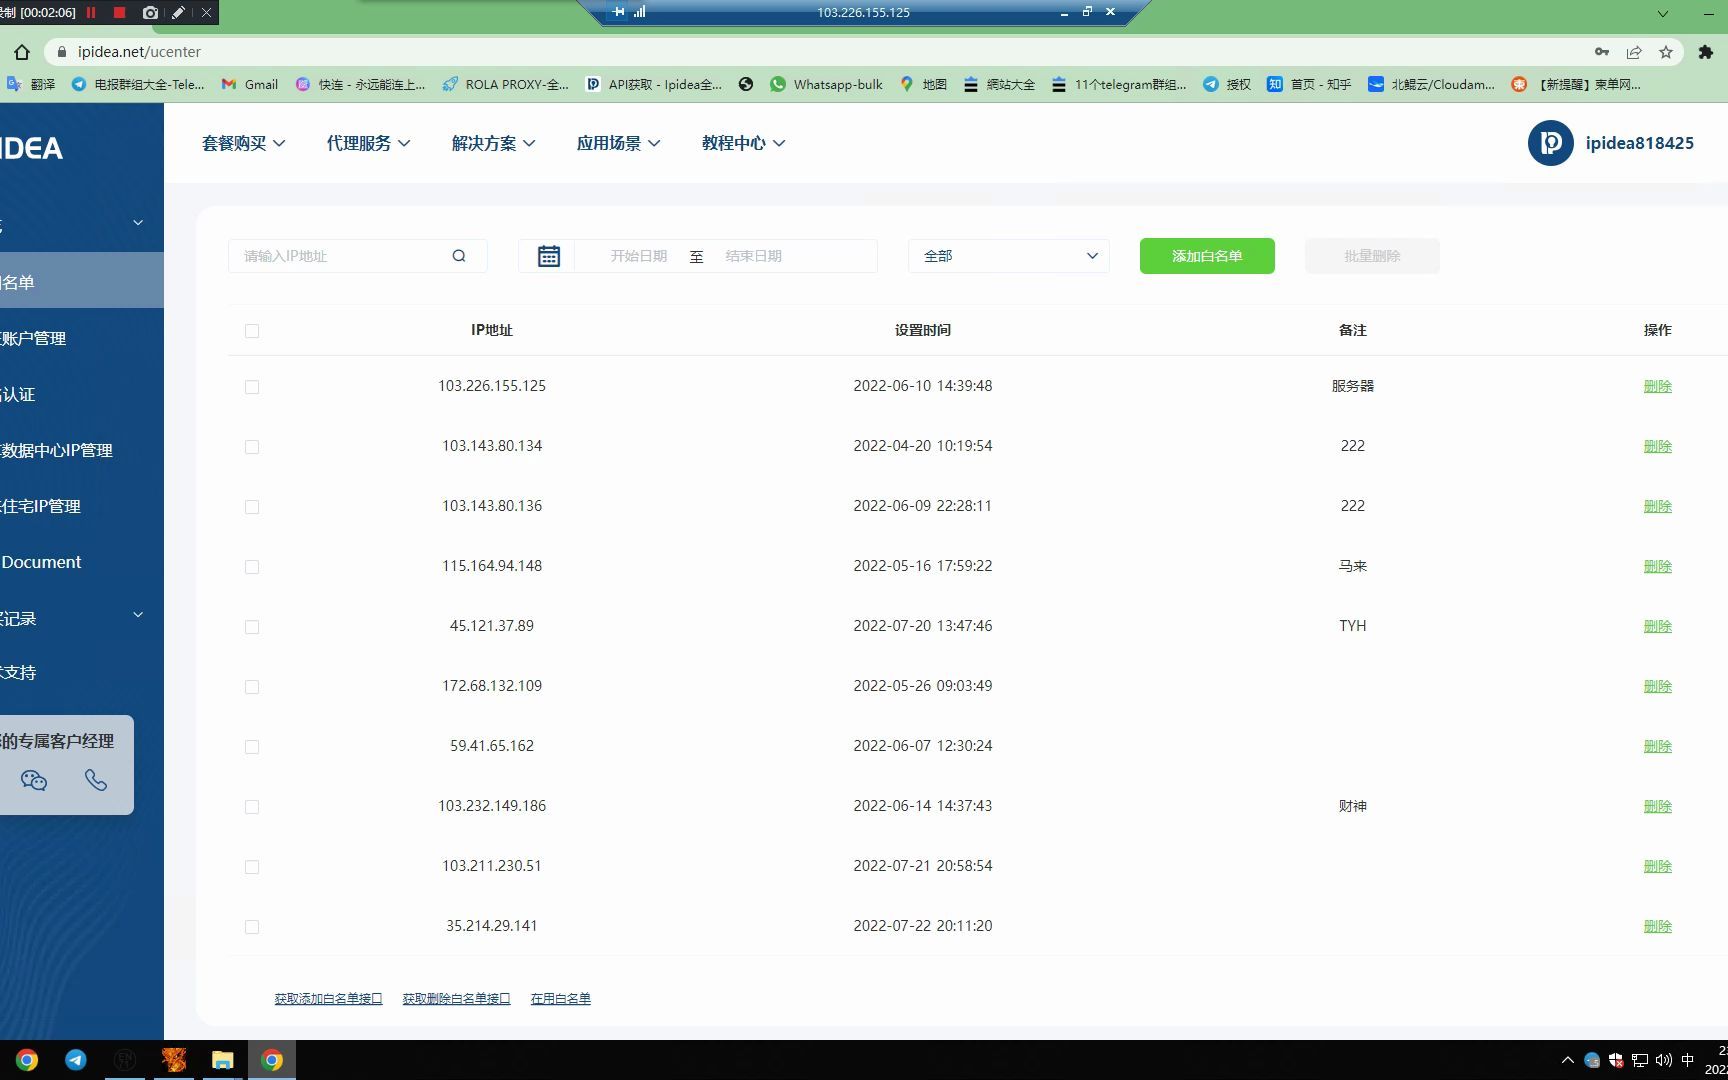Click username ipidea818425
1728x1080 pixels.
(x=1640, y=143)
